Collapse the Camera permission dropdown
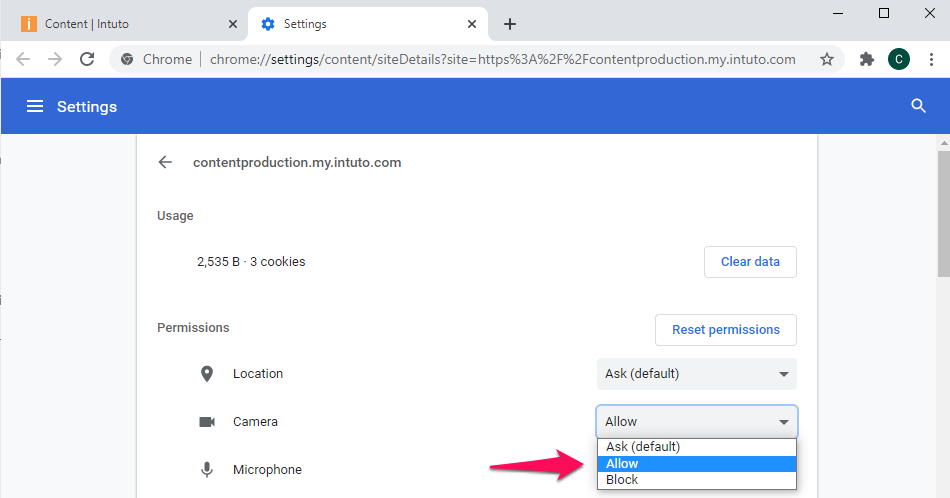 pyautogui.click(x=696, y=422)
